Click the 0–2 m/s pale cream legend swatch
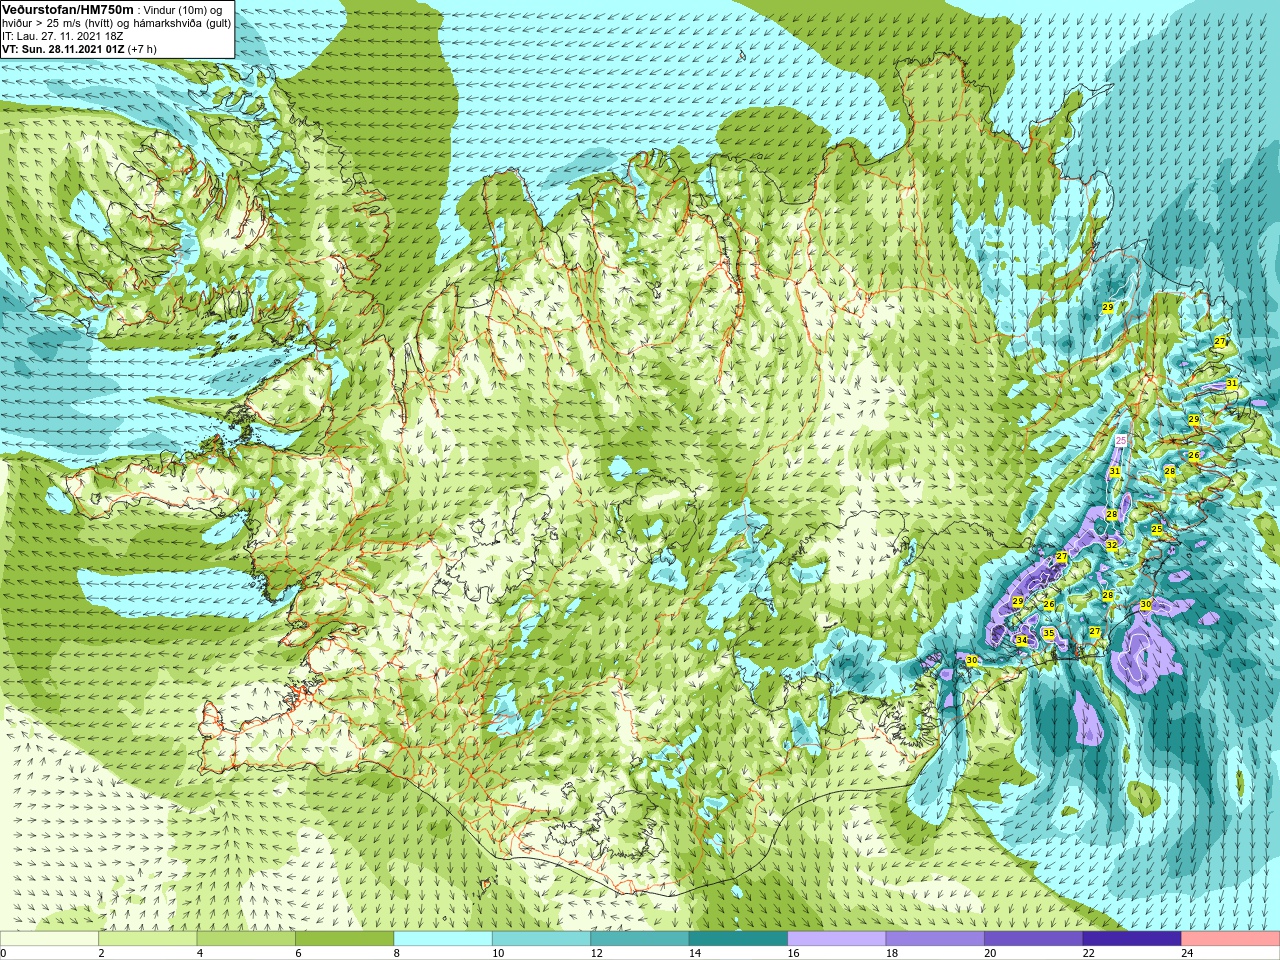 49,939
